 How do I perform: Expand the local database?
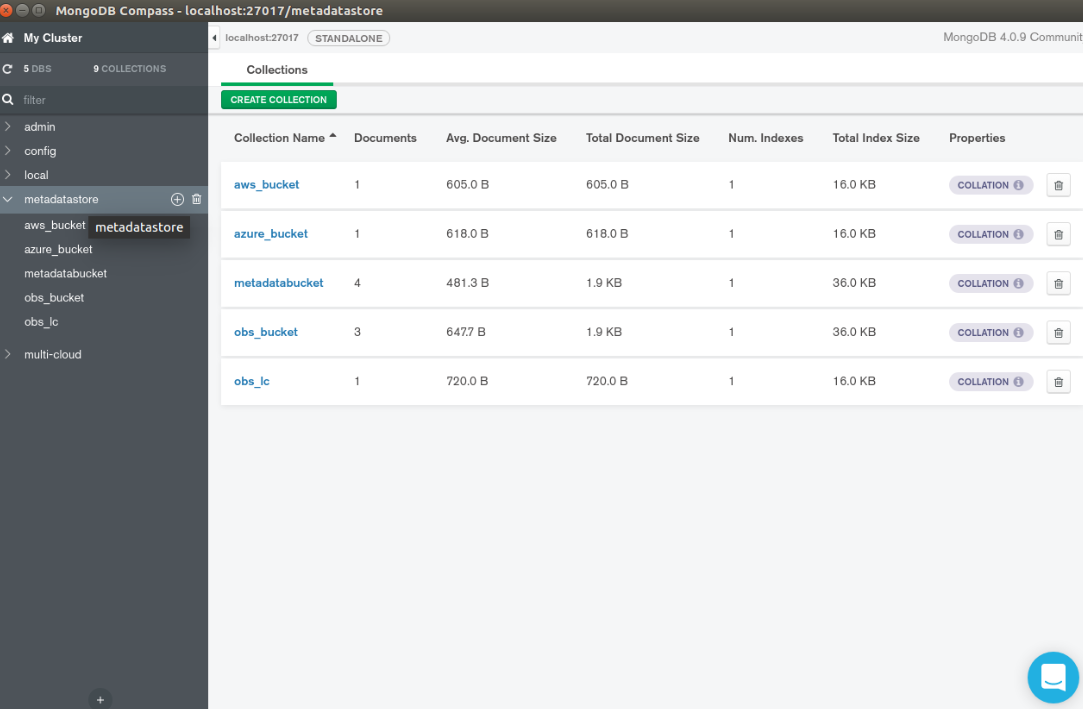click(8, 175)
